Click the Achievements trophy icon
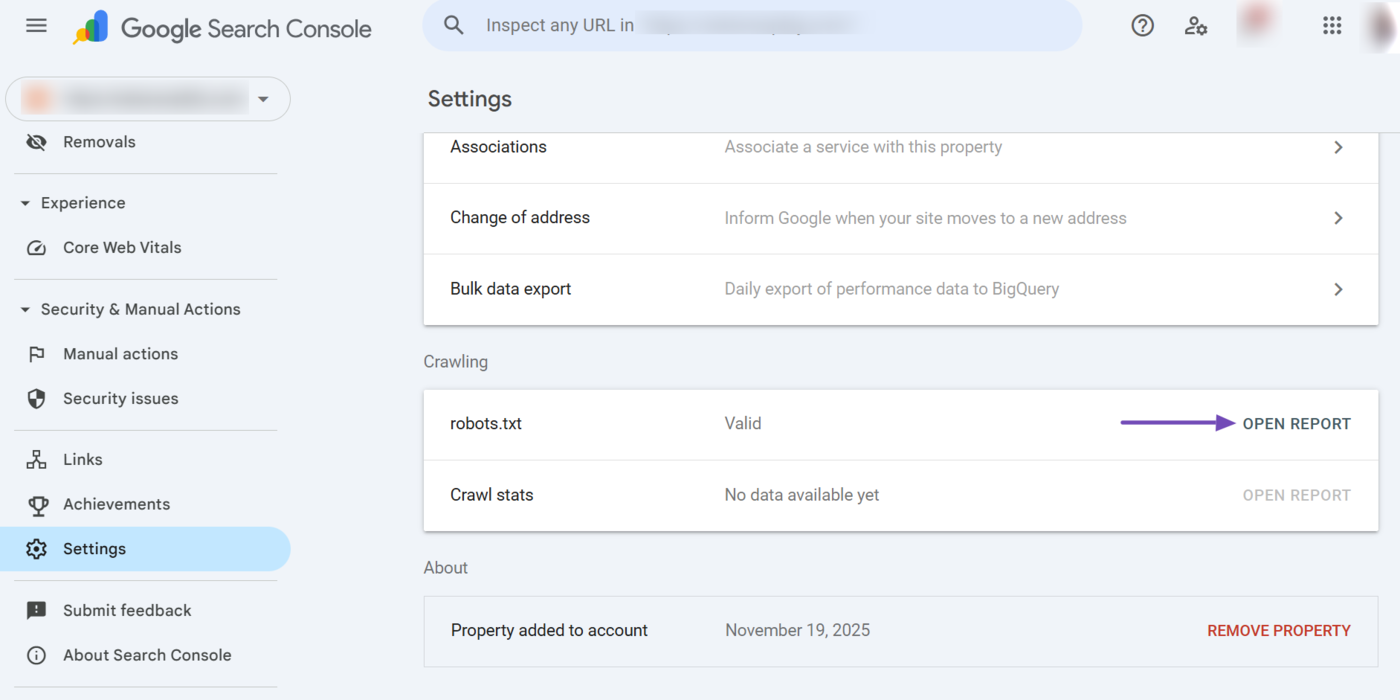 coord(36,504)
